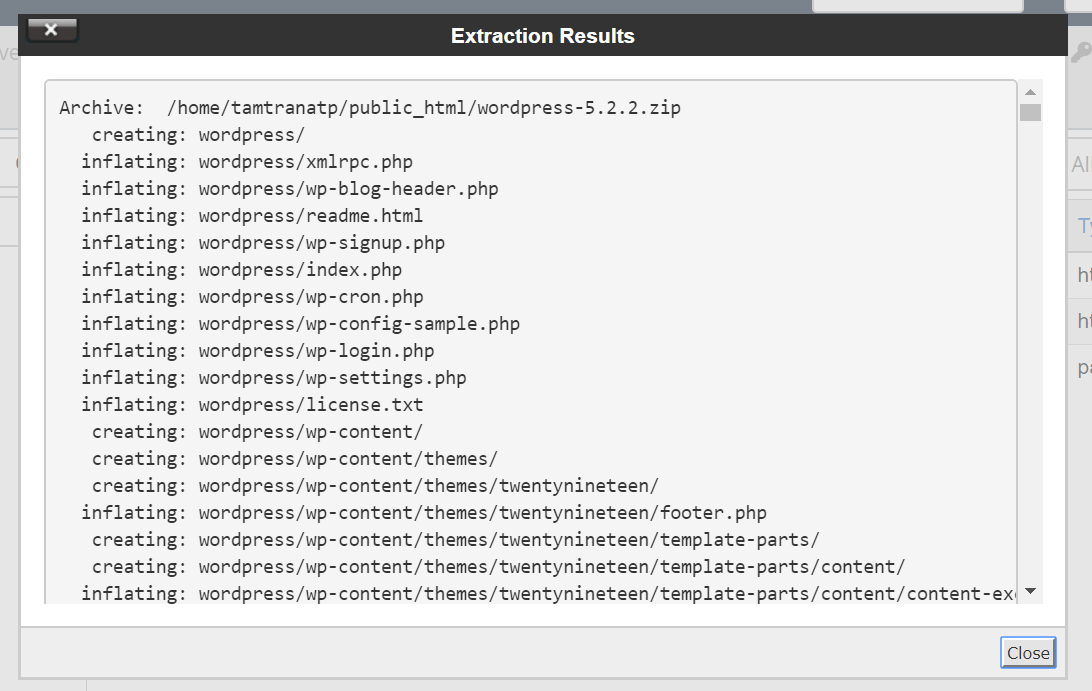Screen dimensions: 1092x691
Task: Click the Extraction Results title
Action: [x=543, y=36]
